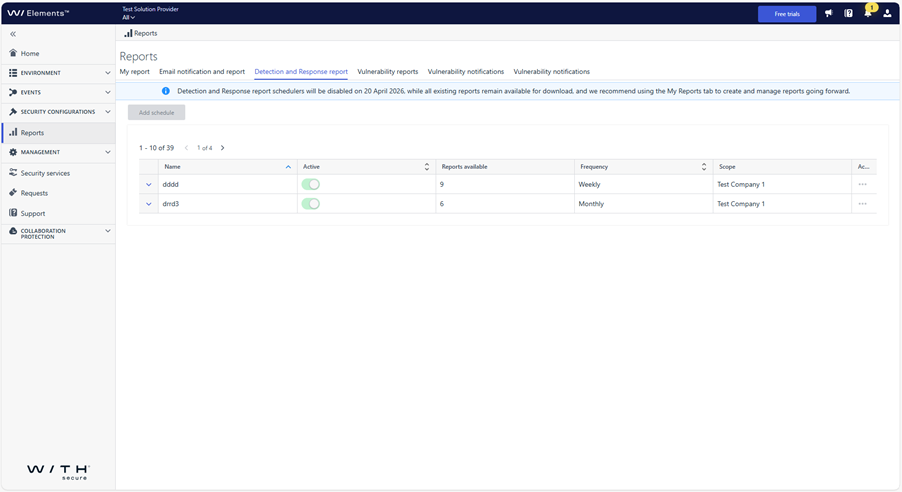The width and height of the screenshot is (902, 492).
Task: Click Test Company 1 in drrd3 row
Action: click(741, 204)
